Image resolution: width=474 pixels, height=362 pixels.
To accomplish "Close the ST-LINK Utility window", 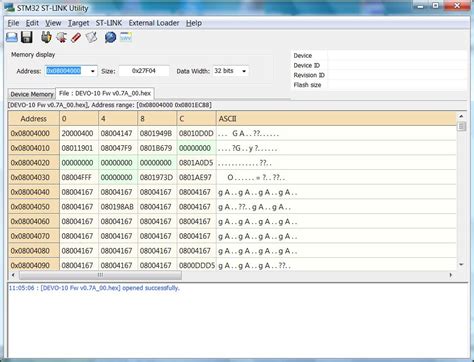I will (457, 6).
